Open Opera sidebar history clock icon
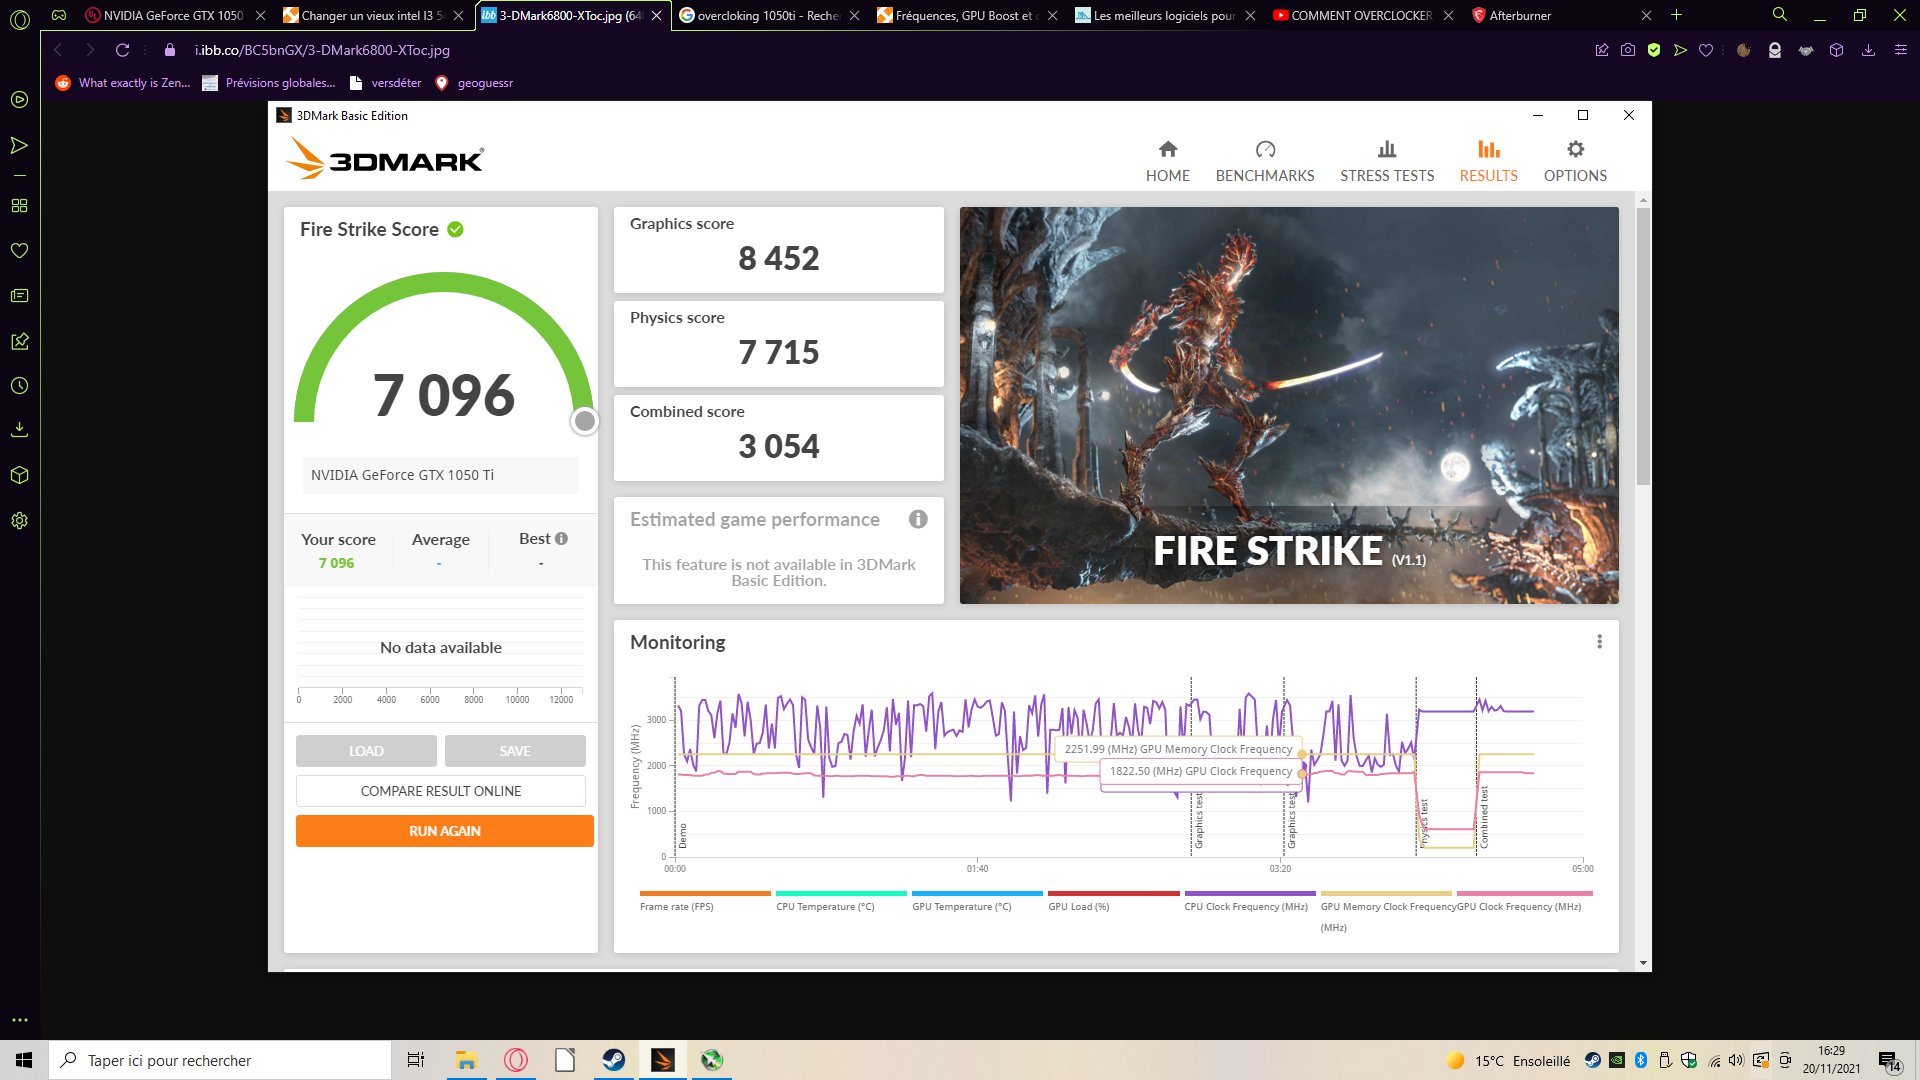The width and height of the screenshot is (1920, 1080). [x=19, y=385]
